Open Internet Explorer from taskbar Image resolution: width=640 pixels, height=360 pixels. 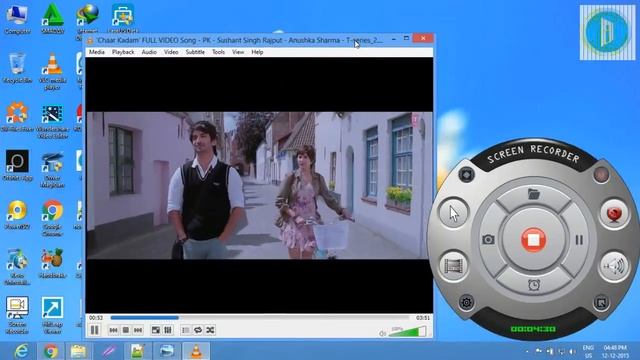coord(21,351)
